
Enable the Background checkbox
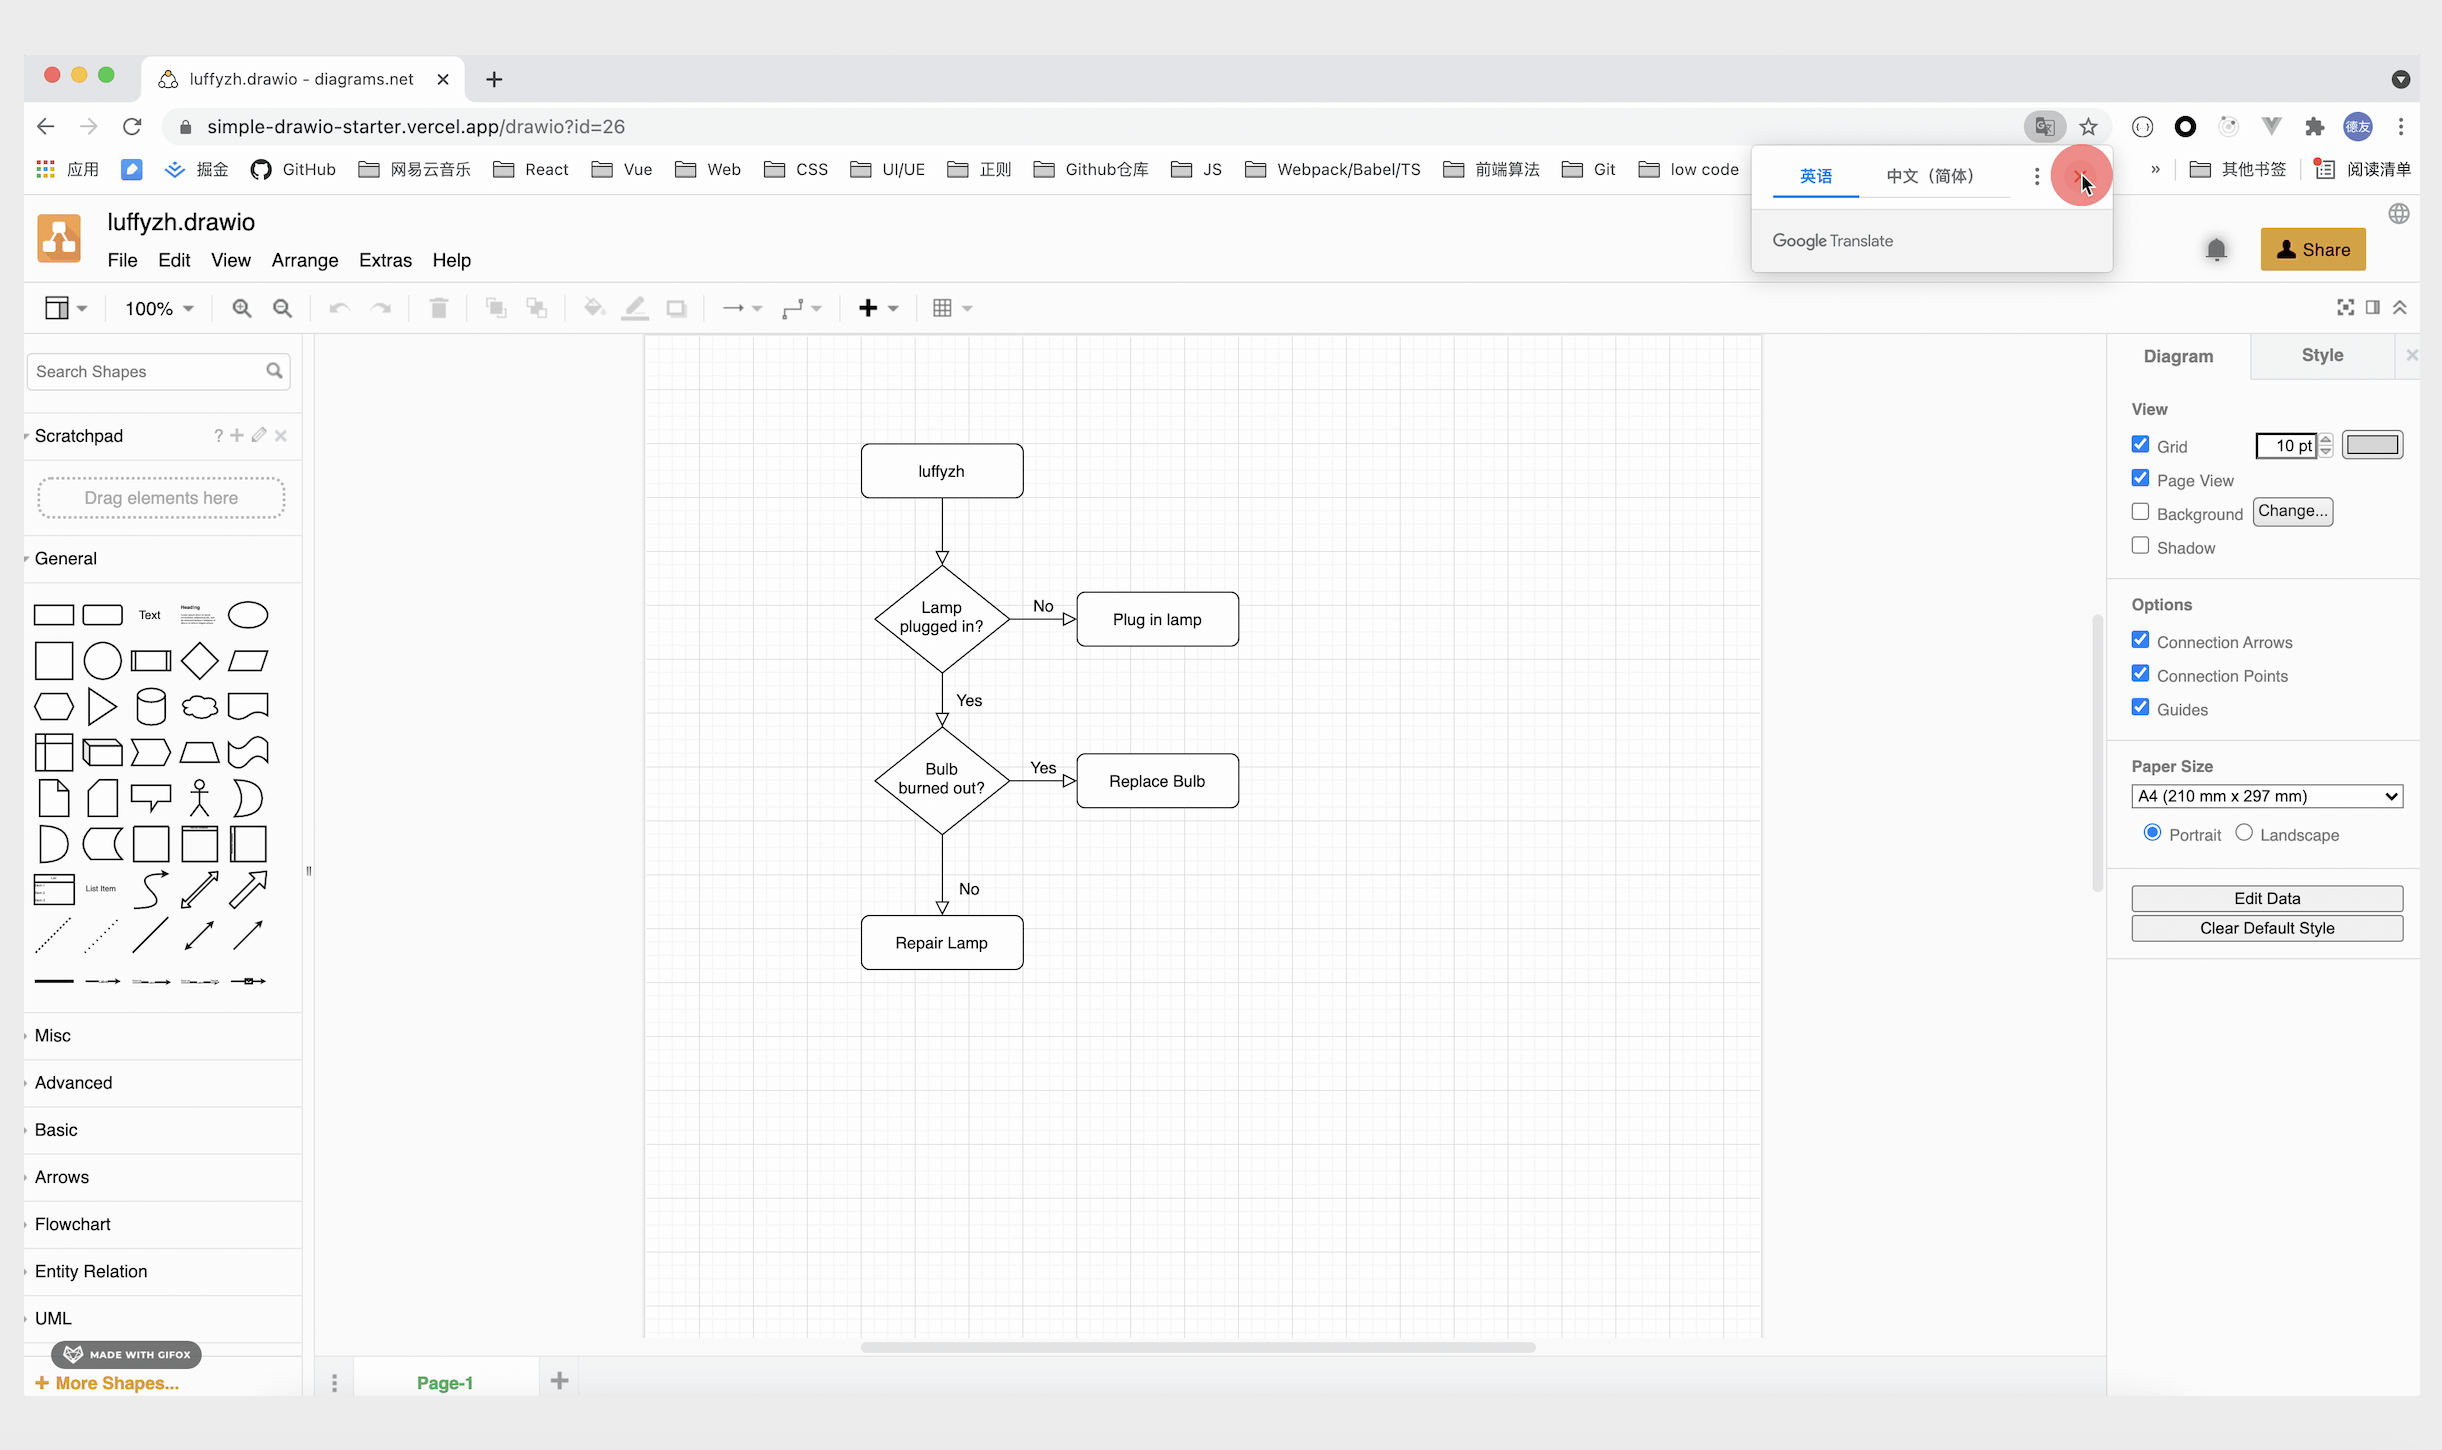click(x=2140, y=512)
